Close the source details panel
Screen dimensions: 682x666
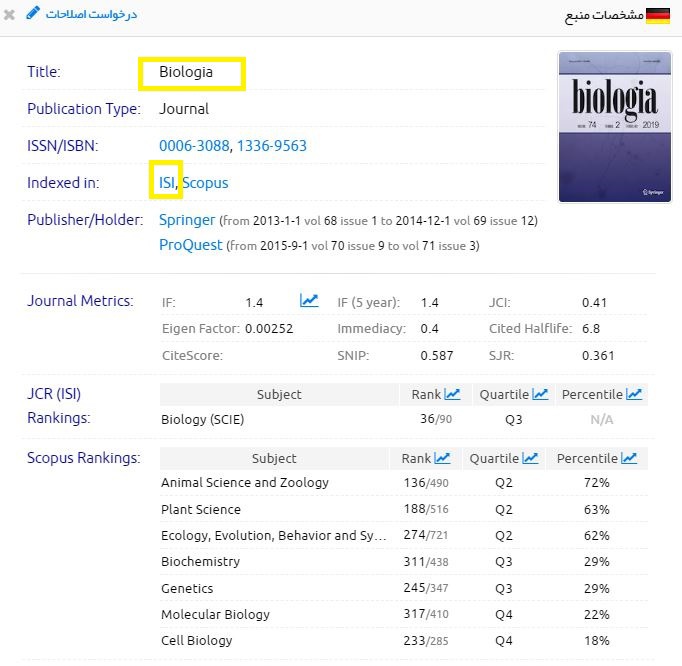10,15
